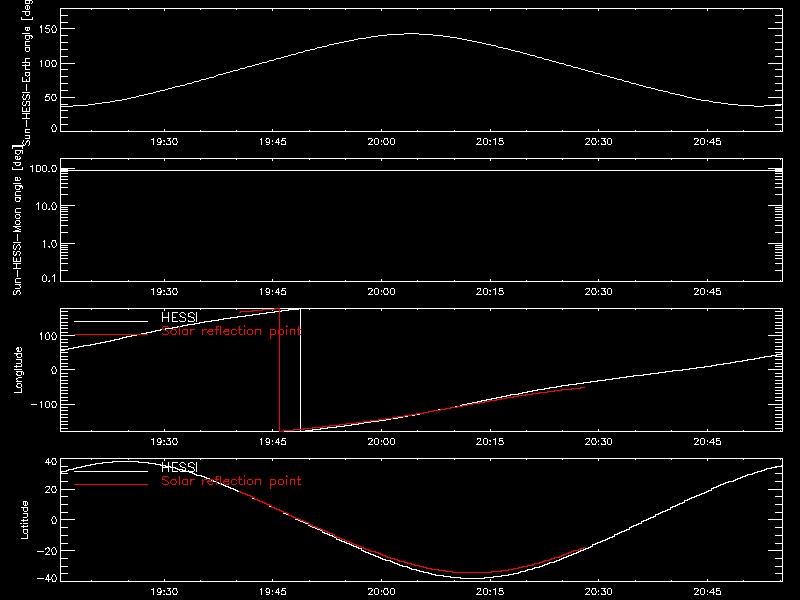This screenshot has height=600, width=800.
Task: Click red legend line in Latitude plot
Action: (x=111, y=484)
